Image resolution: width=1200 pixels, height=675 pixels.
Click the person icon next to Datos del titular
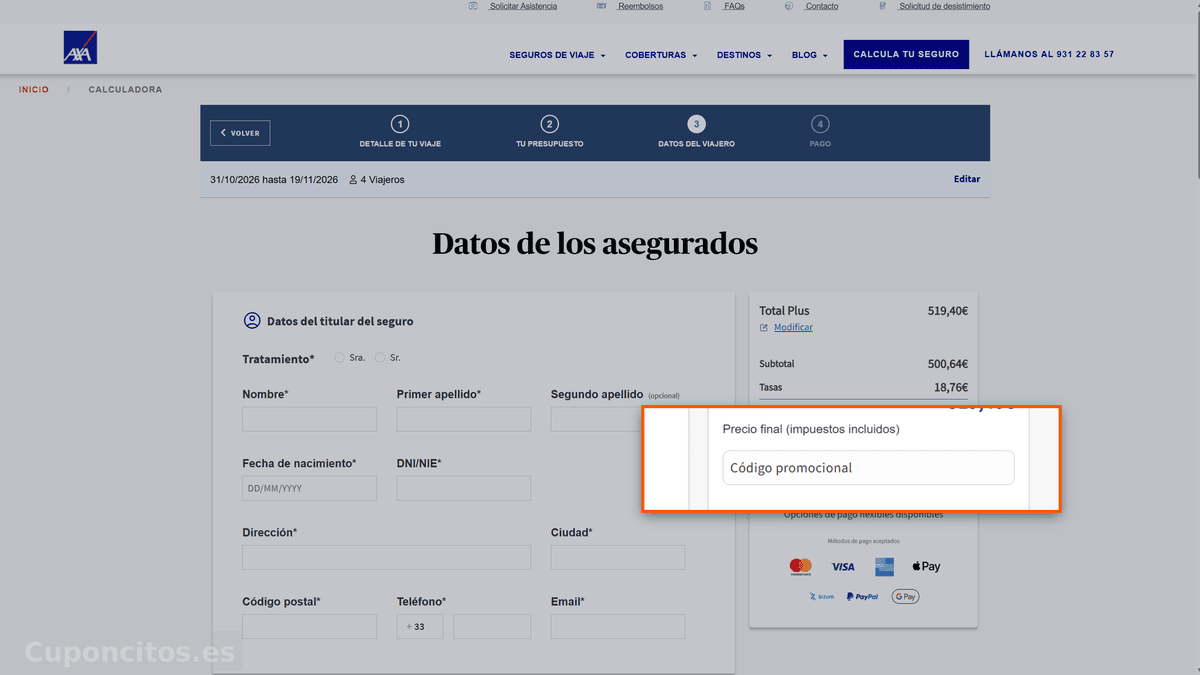tap(252, 321)
